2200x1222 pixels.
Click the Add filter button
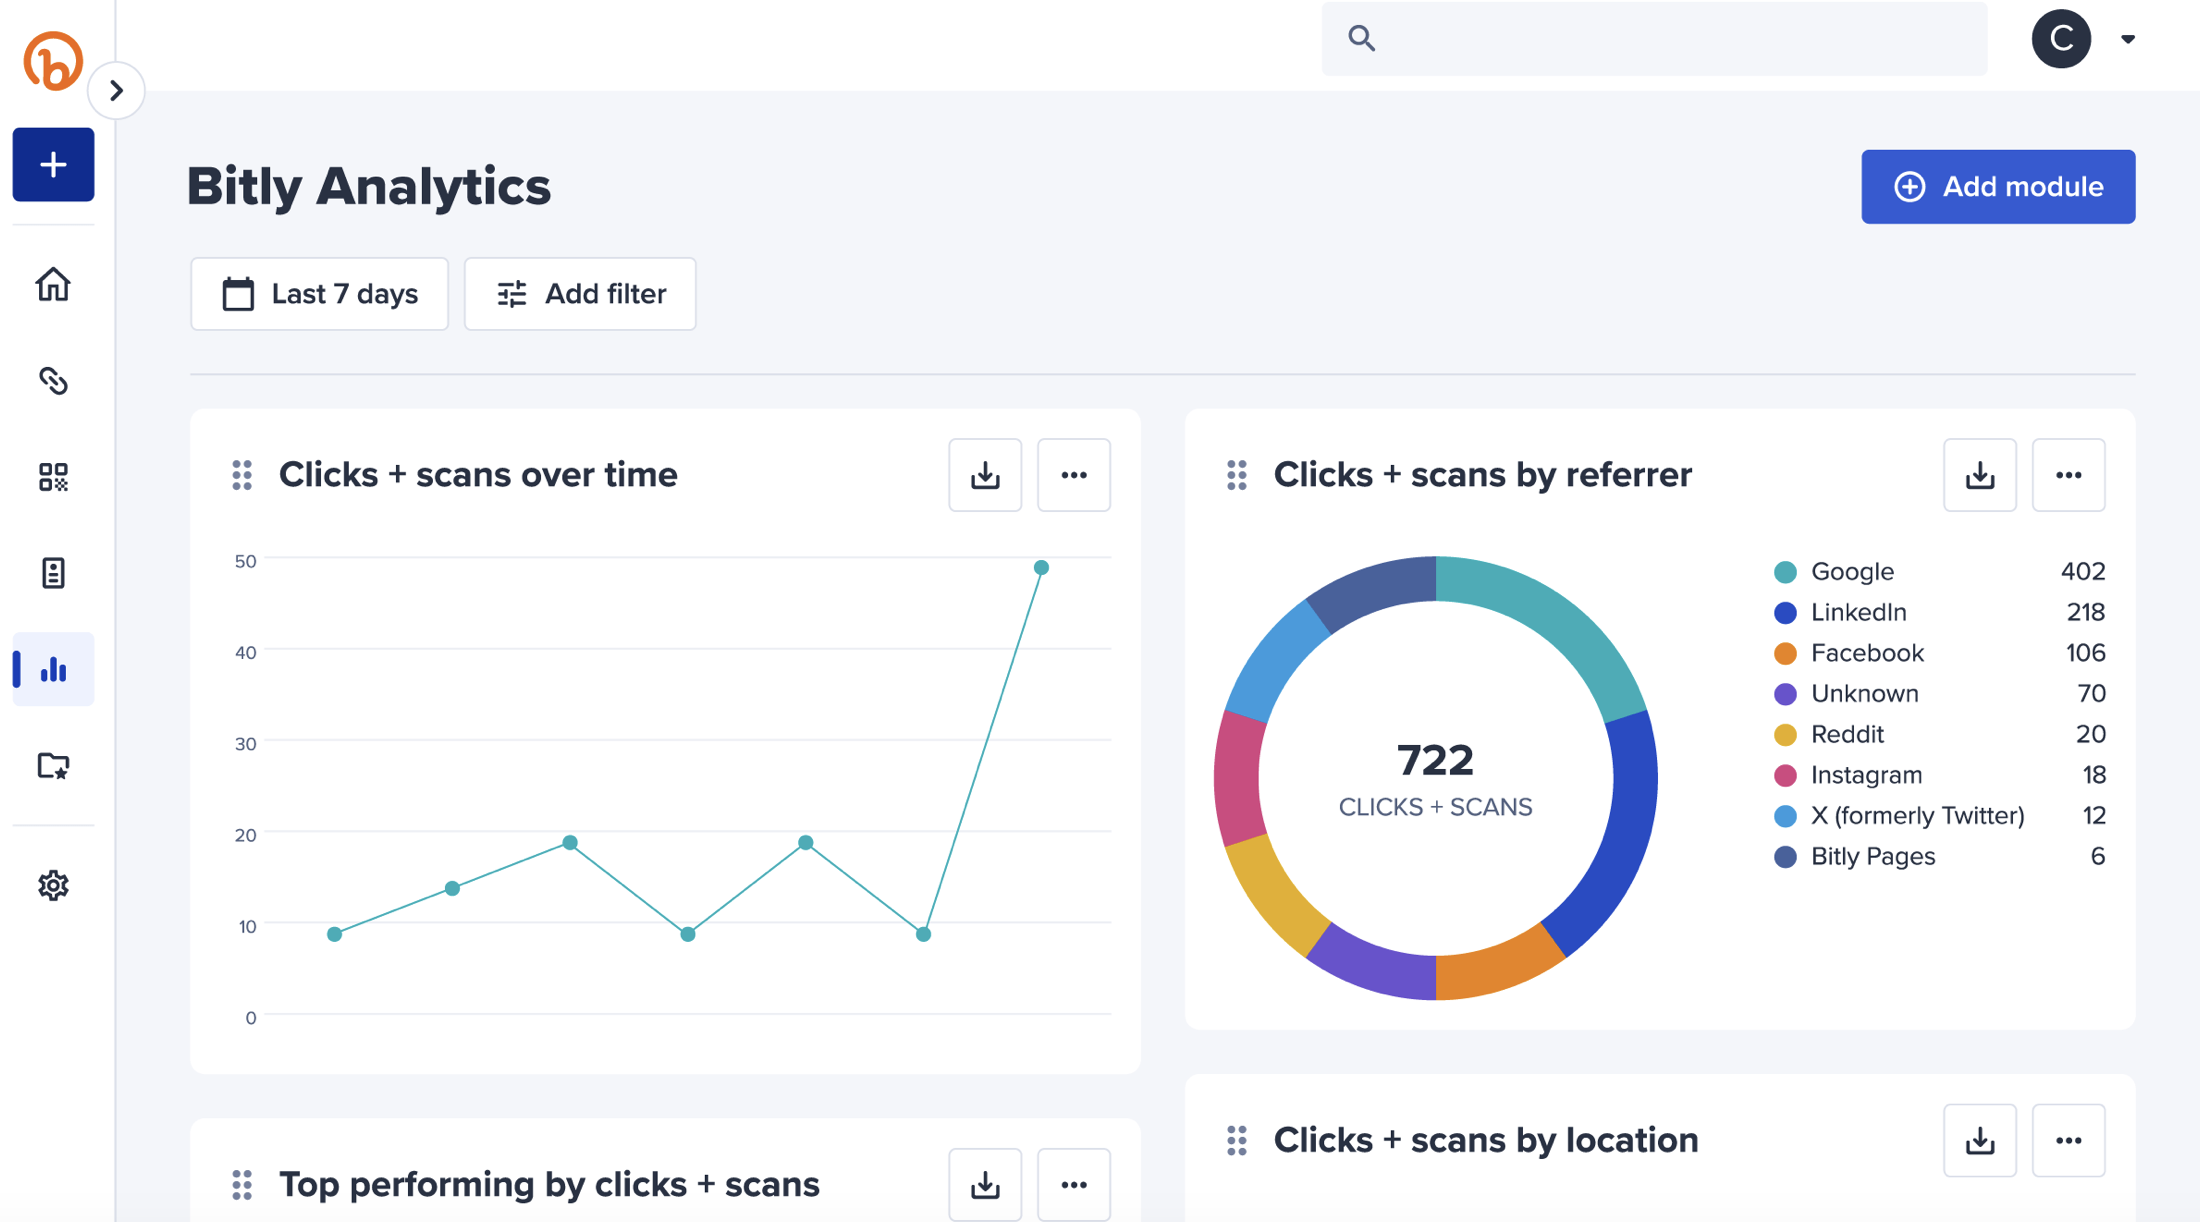(x=580, y=294)
